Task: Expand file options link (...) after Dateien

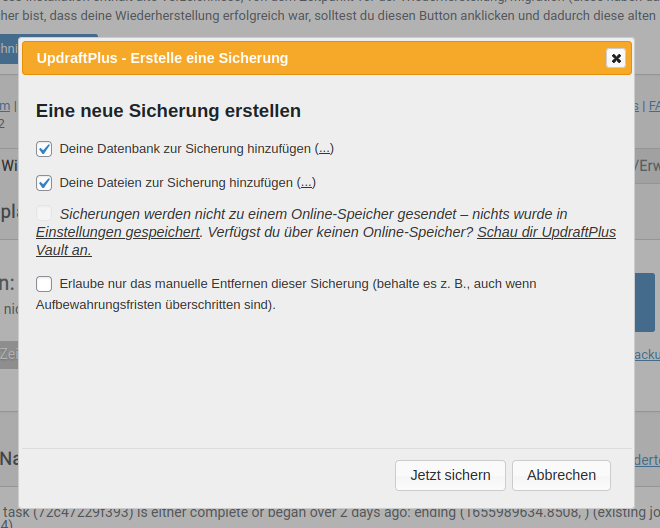Action: 306,183
